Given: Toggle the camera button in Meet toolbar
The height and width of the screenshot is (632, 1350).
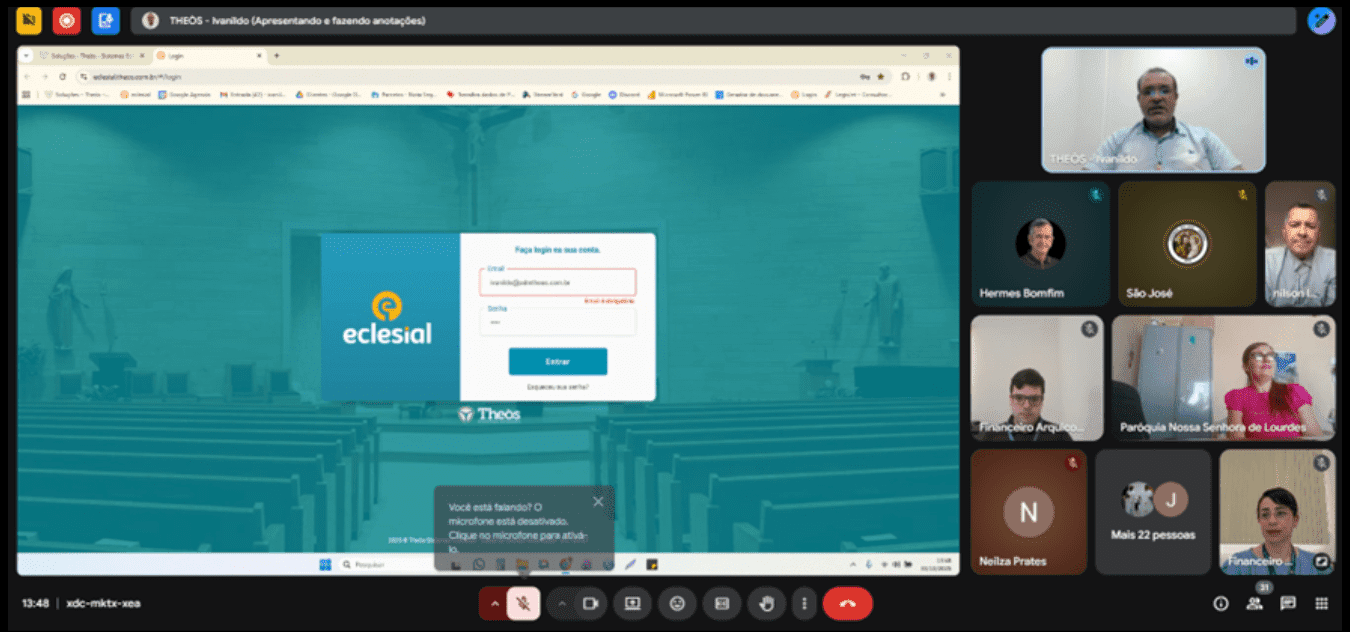Looking at the screenshot, I should coord(590,603).
